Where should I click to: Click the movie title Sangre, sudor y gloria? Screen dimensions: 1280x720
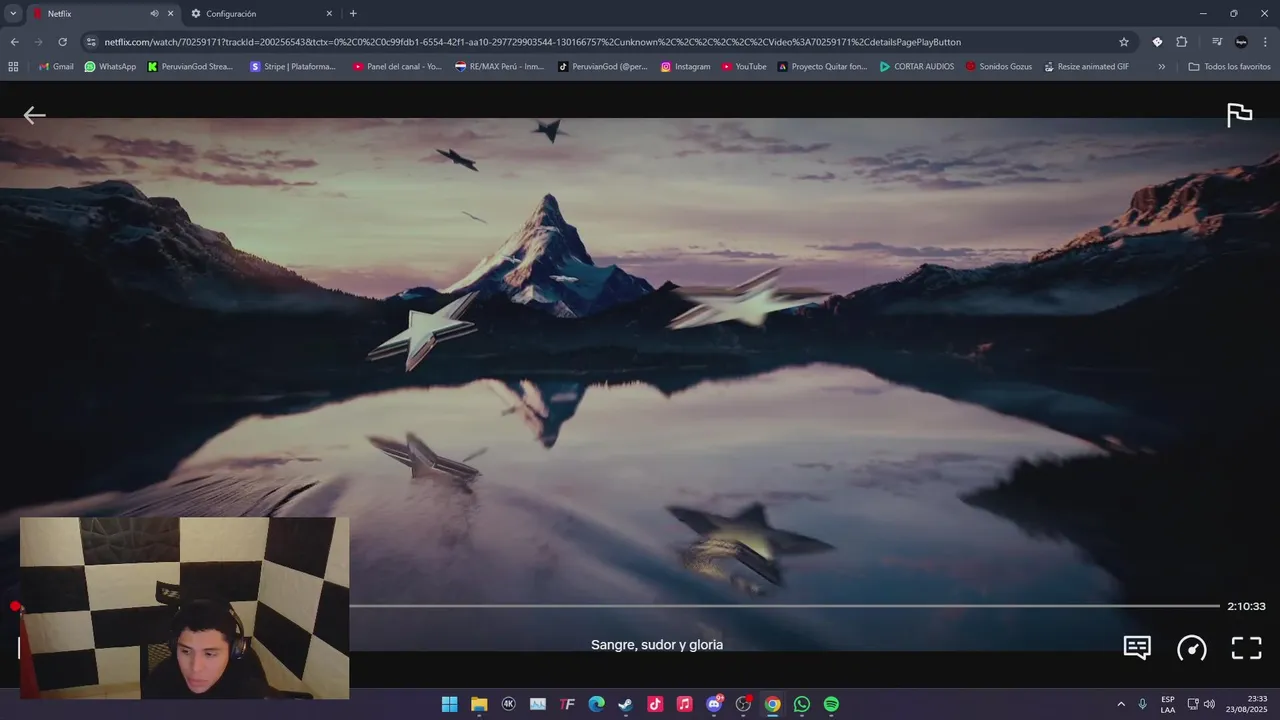pyautogui.click(x=657, y=645)
